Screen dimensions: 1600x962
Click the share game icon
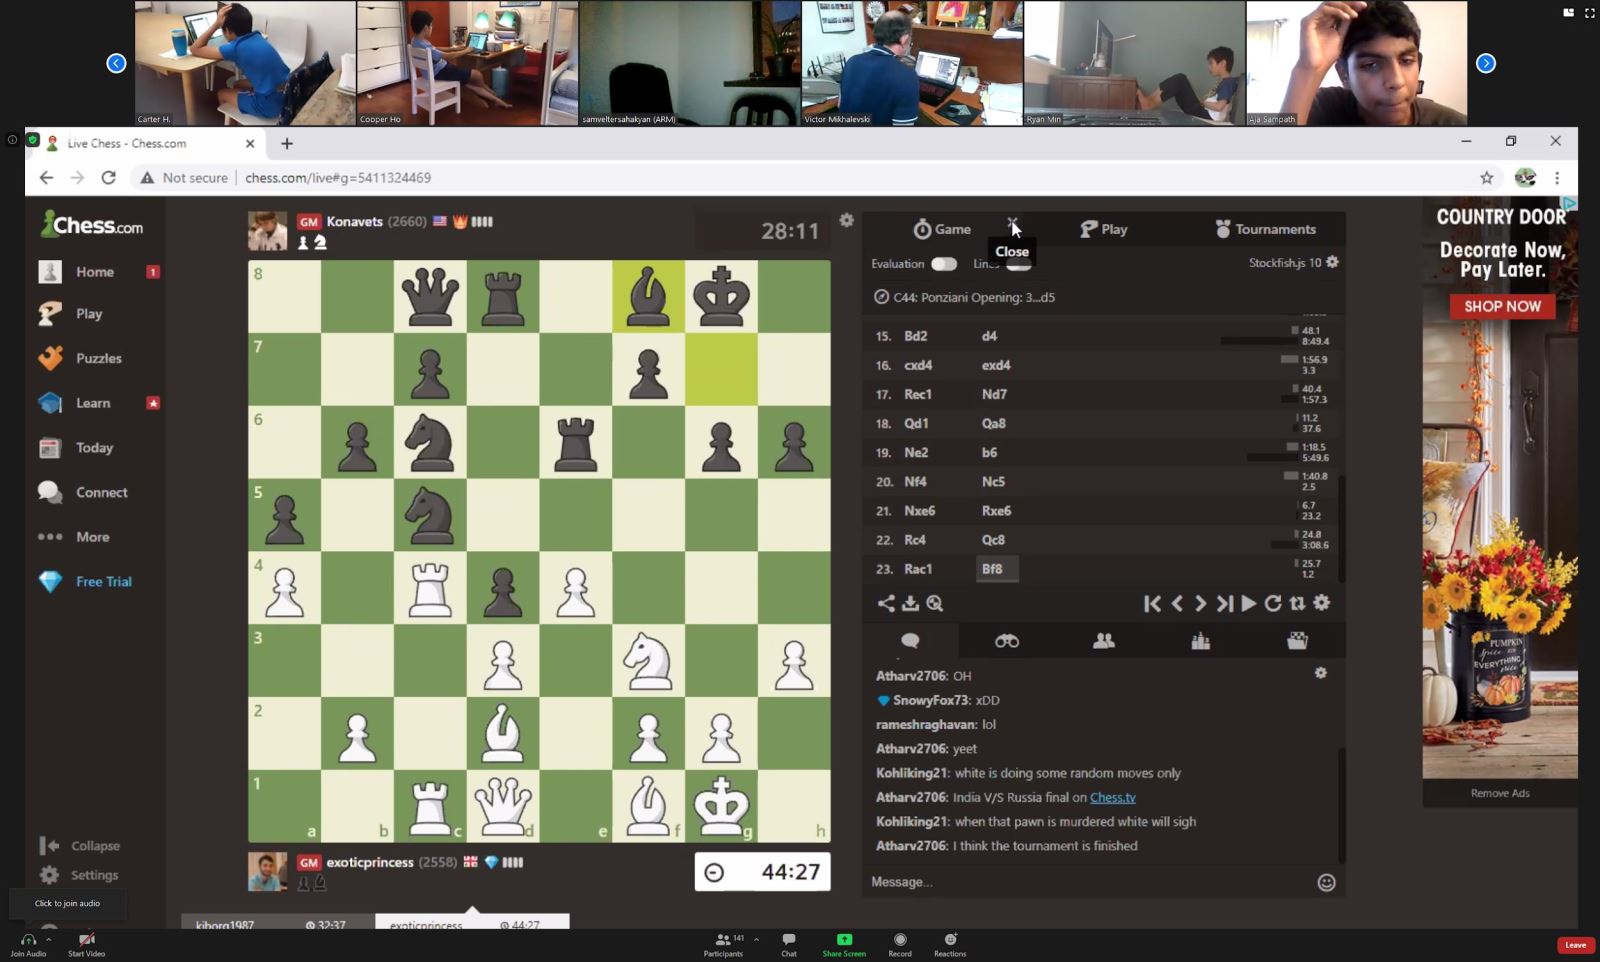886,603
